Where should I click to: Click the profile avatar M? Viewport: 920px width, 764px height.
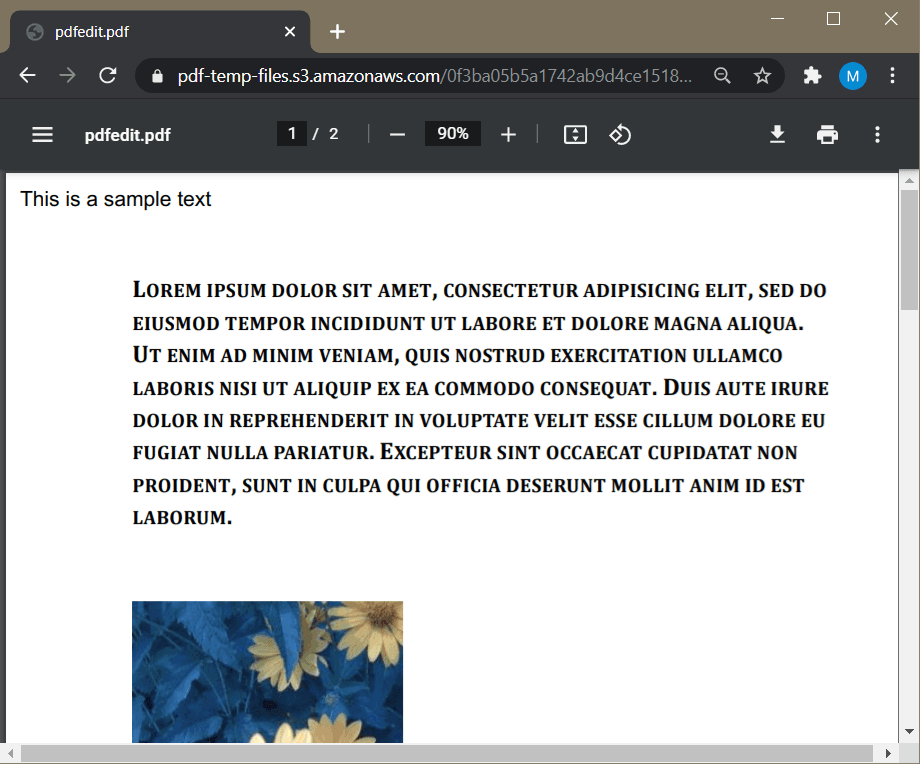[853, 75]
